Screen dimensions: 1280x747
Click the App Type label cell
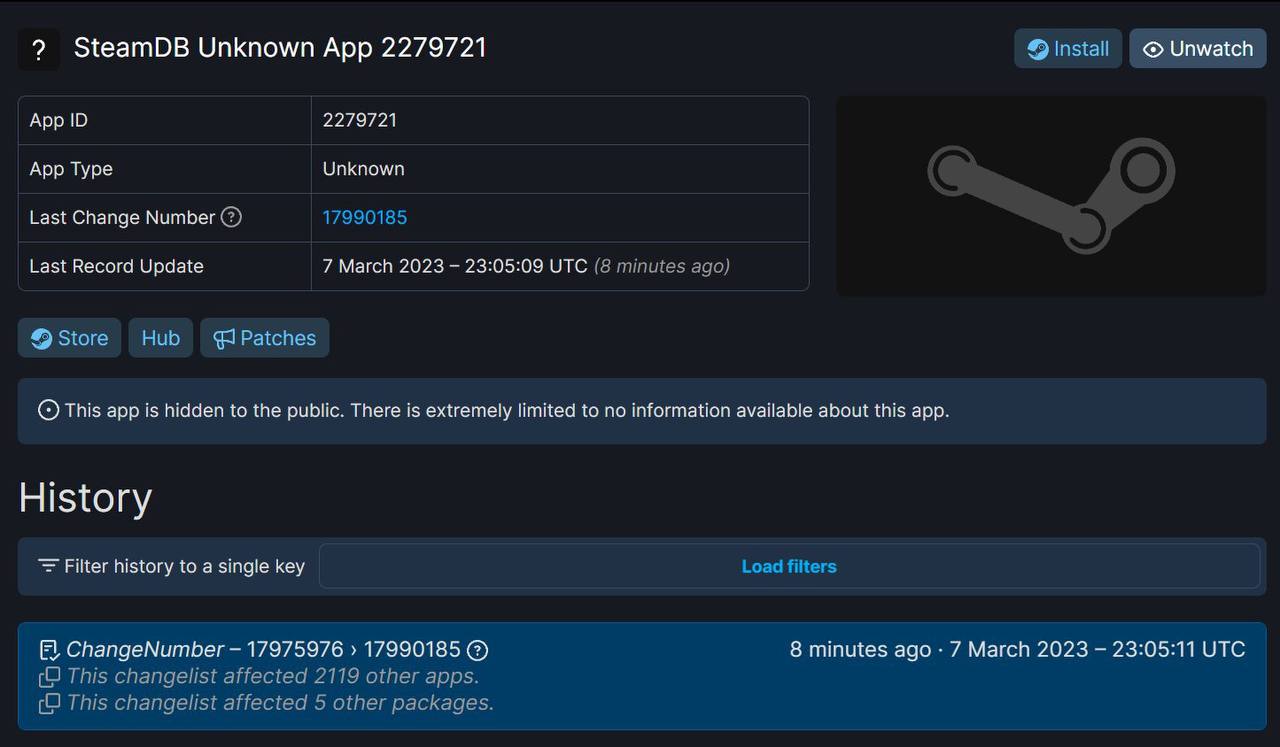pos(165,169)
